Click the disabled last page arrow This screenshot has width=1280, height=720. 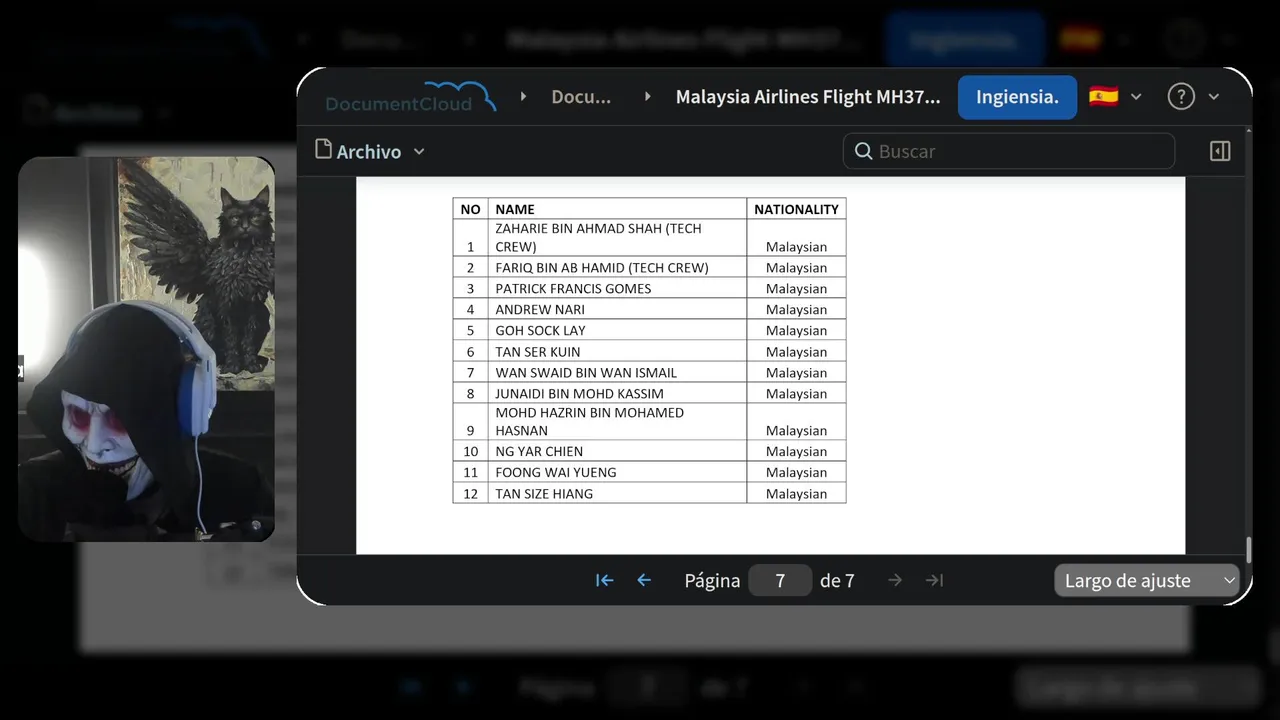point(934,580)
